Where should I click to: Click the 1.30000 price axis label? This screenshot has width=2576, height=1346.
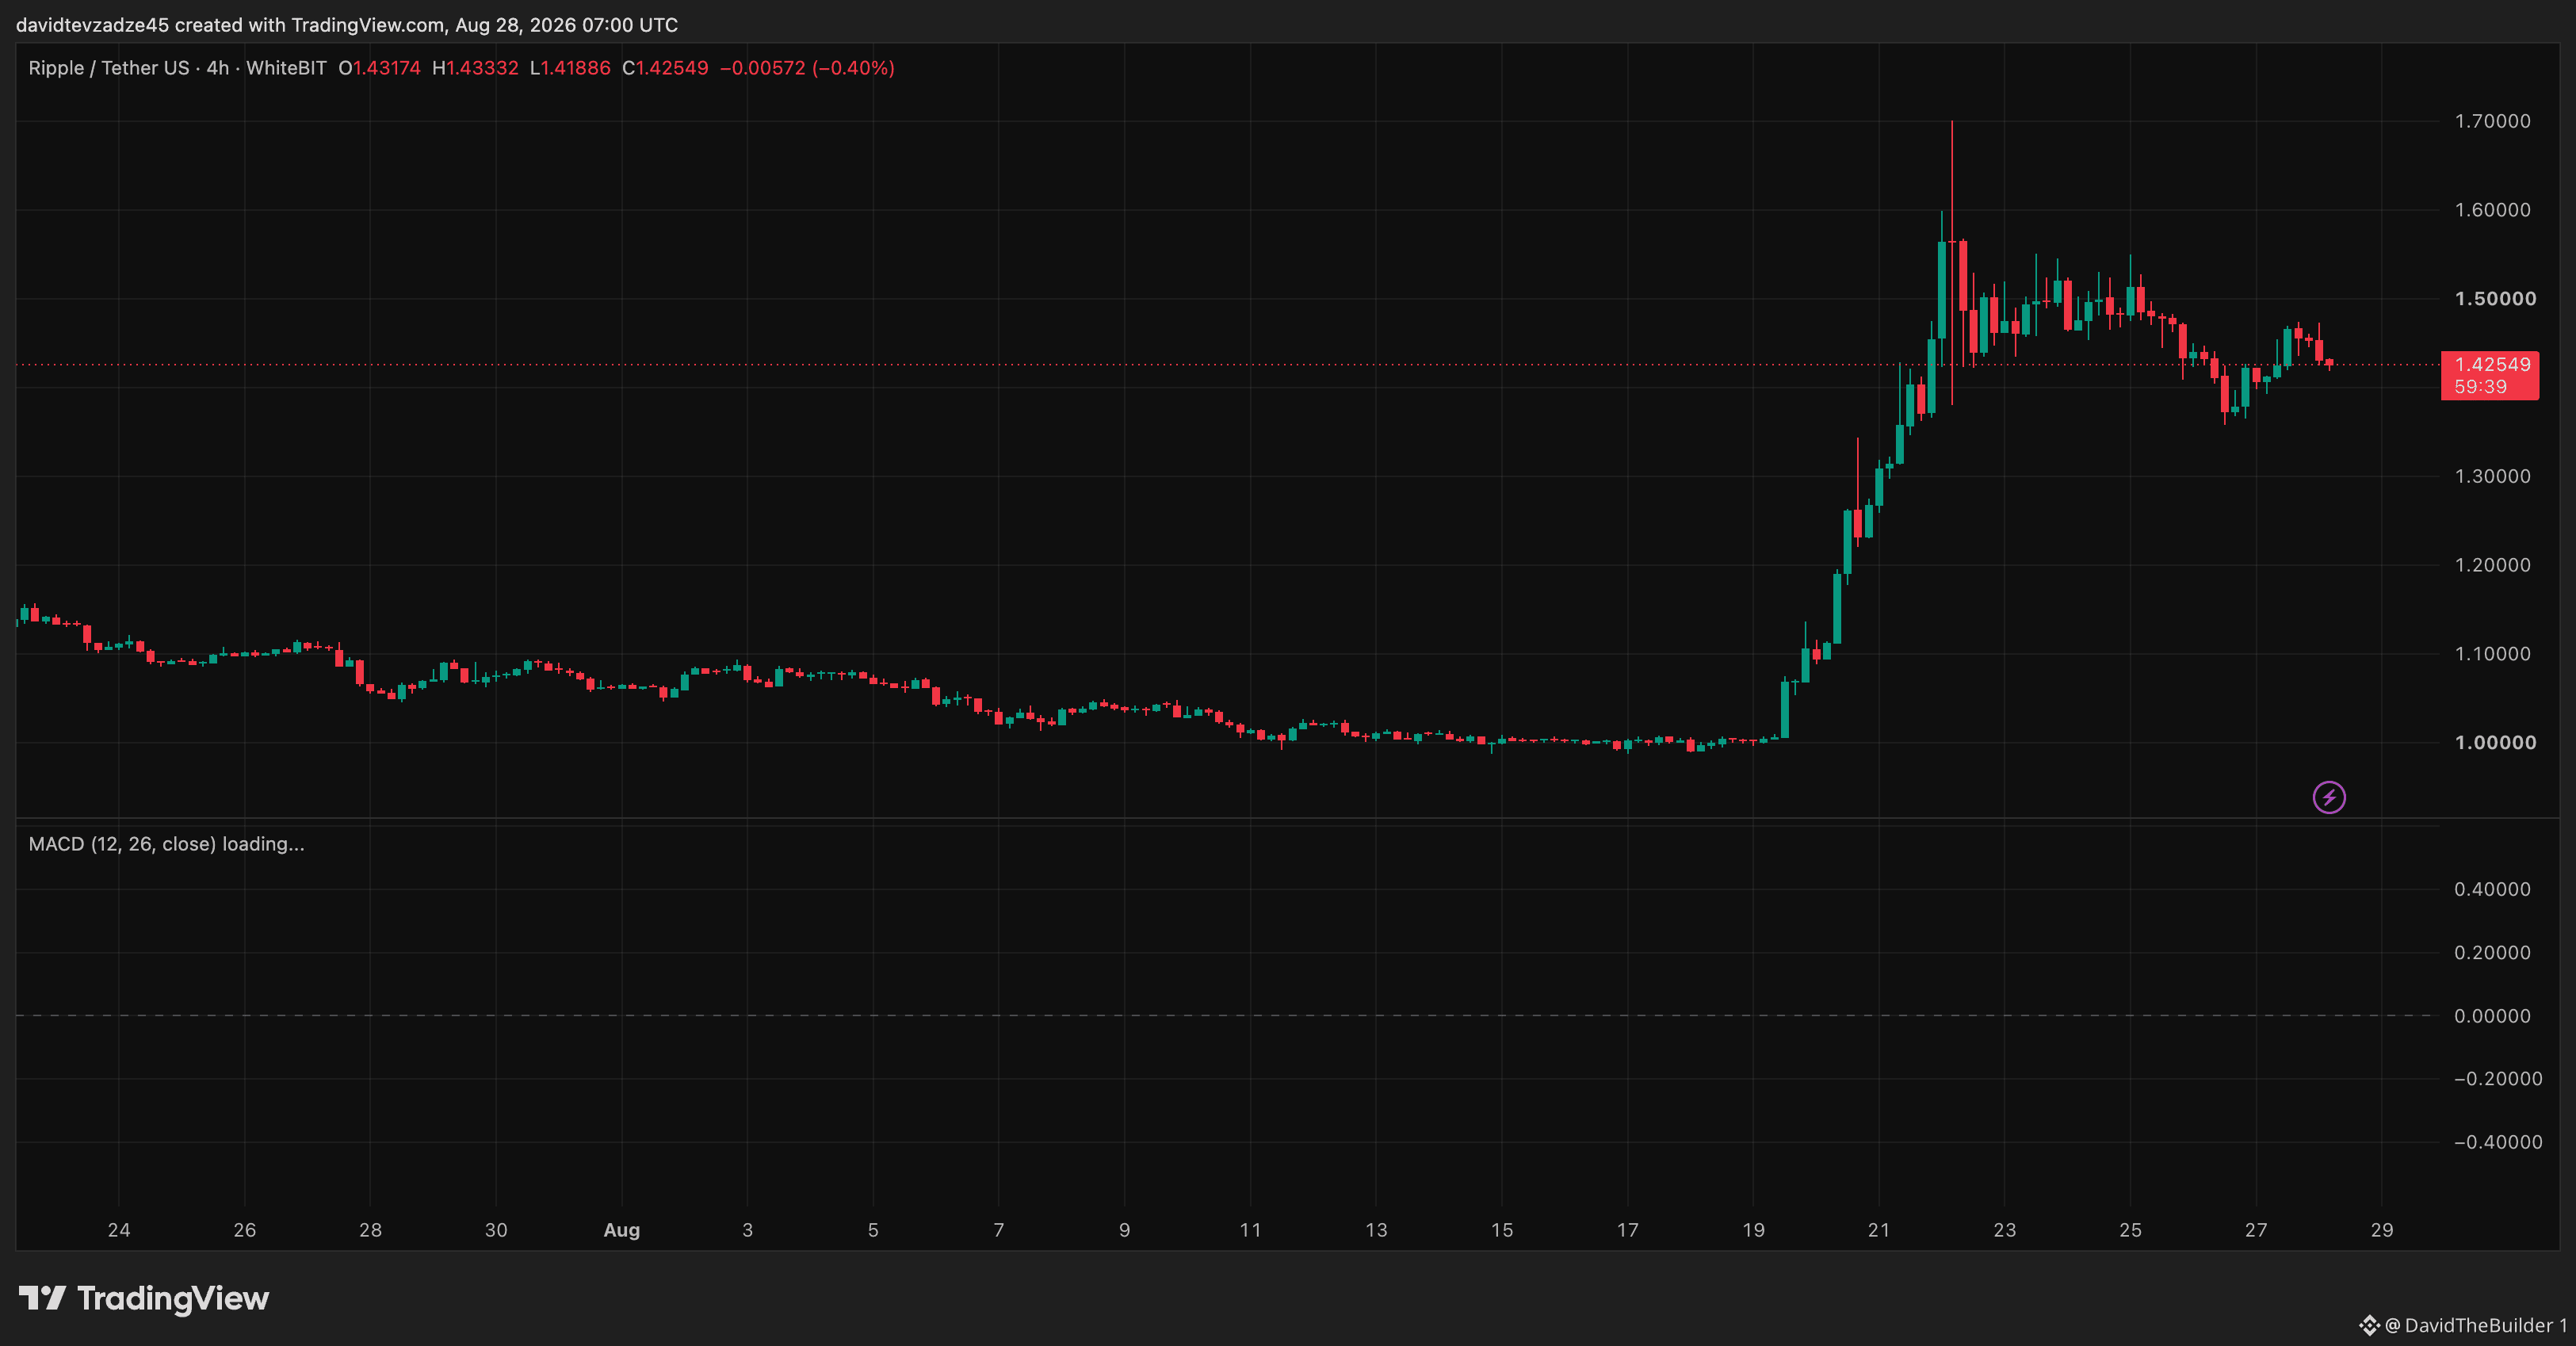click(x=2493, y=476)
